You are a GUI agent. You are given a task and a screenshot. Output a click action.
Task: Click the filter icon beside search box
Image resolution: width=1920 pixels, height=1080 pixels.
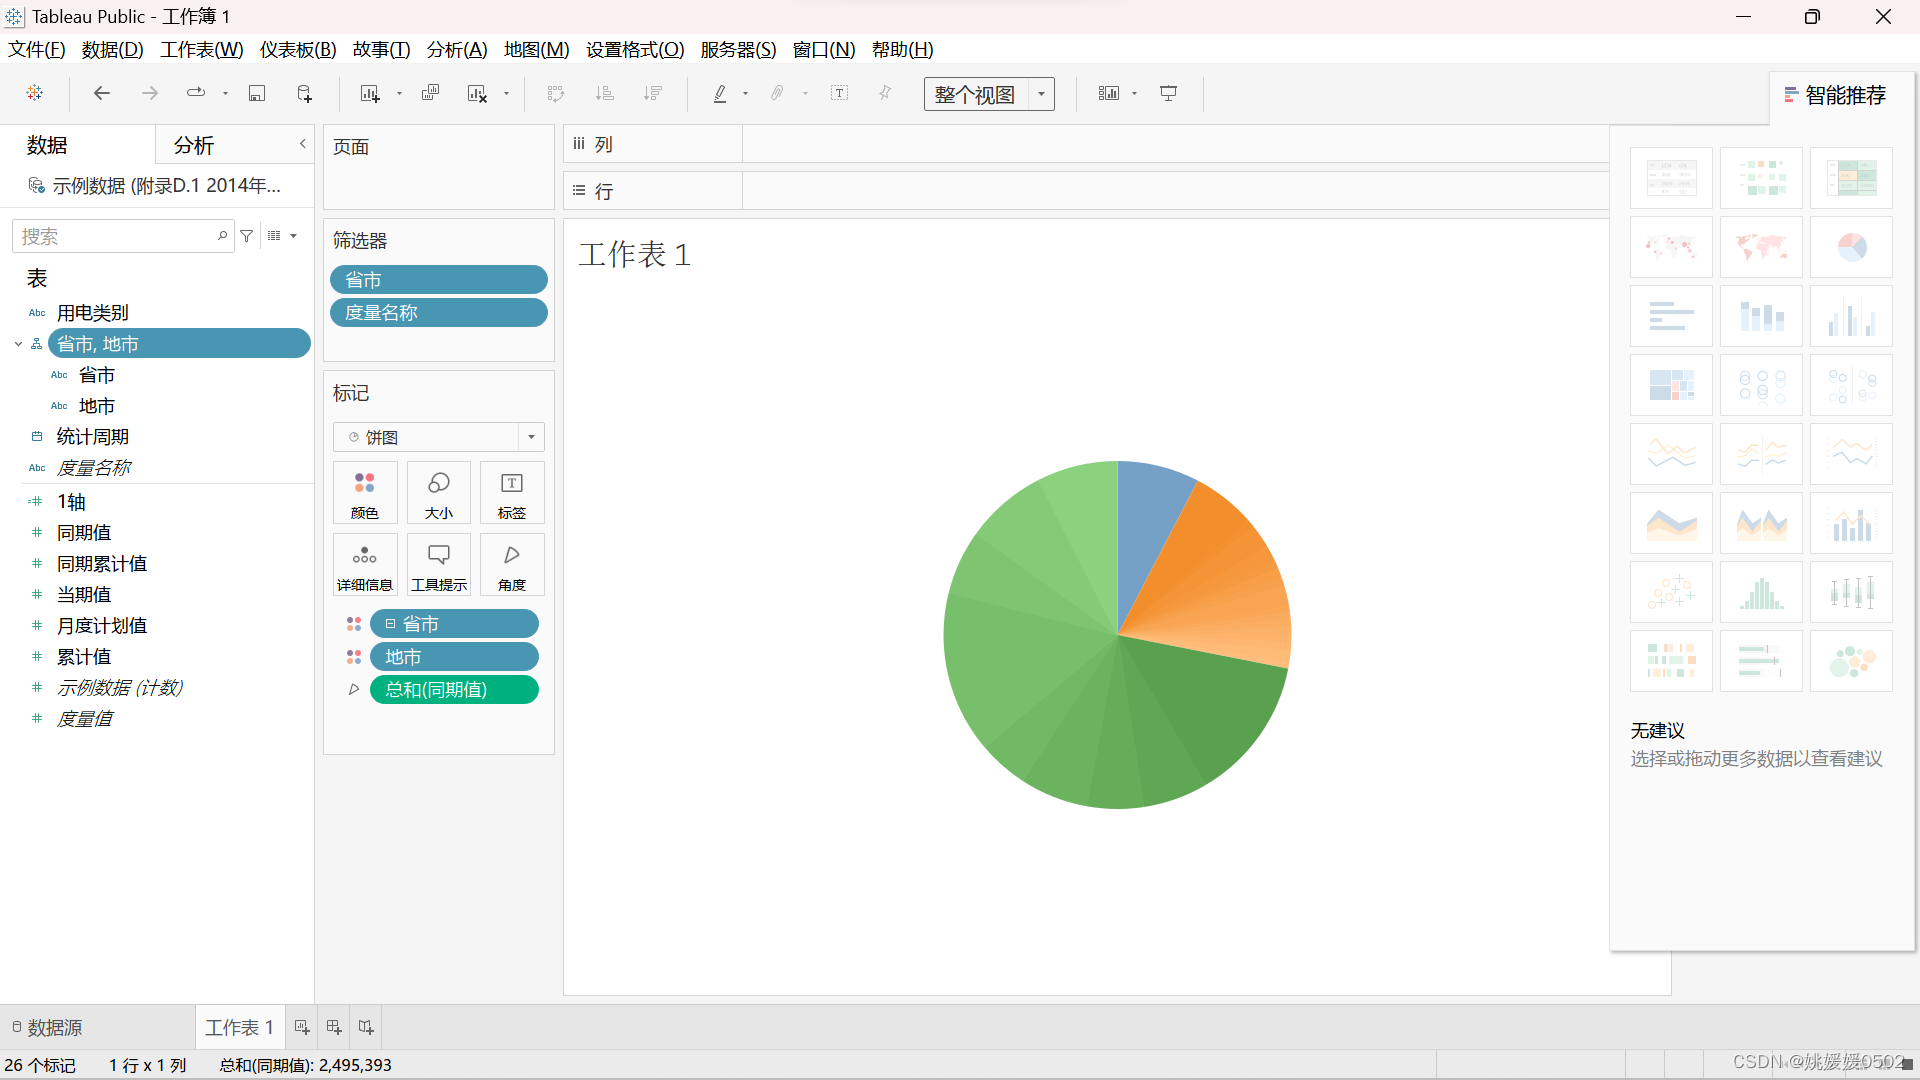click(x=247, y=236)
